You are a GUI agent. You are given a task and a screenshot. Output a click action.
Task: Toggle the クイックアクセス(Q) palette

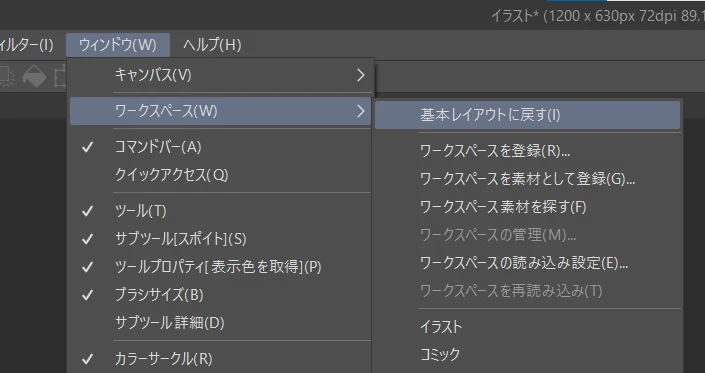(x=221, y=175)
